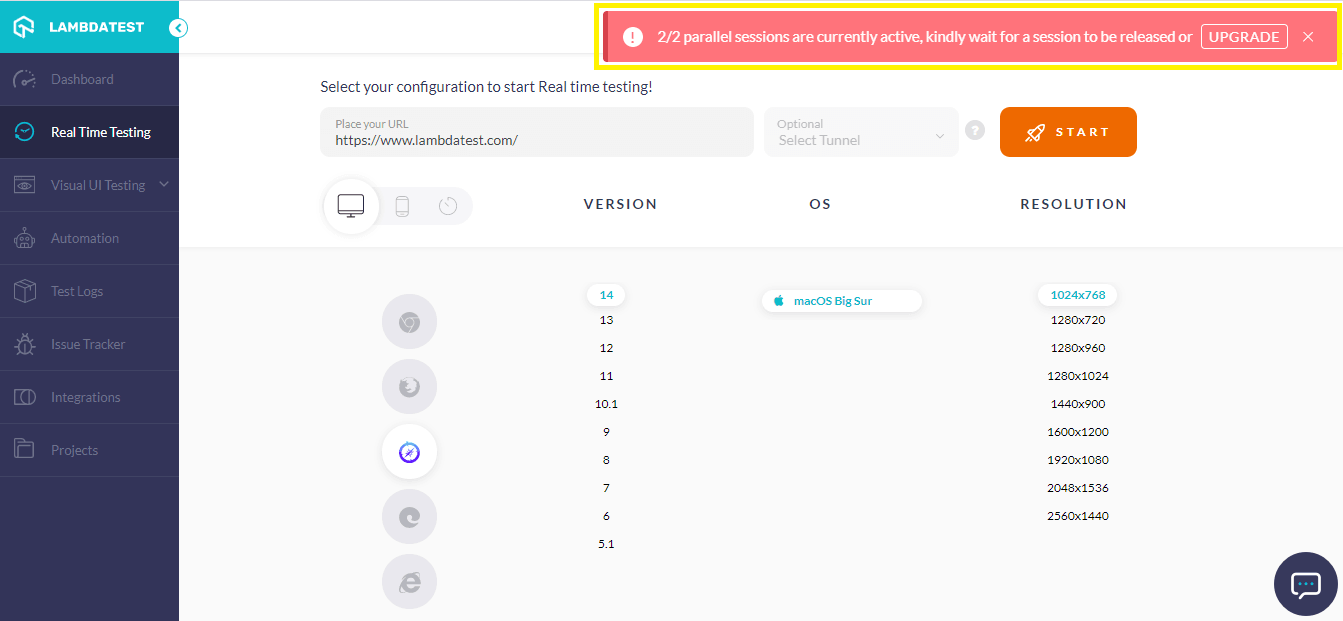Select the Chrome browser icon
The width and height of the screenshot is (1343, 621).
[x=409, y=322]
